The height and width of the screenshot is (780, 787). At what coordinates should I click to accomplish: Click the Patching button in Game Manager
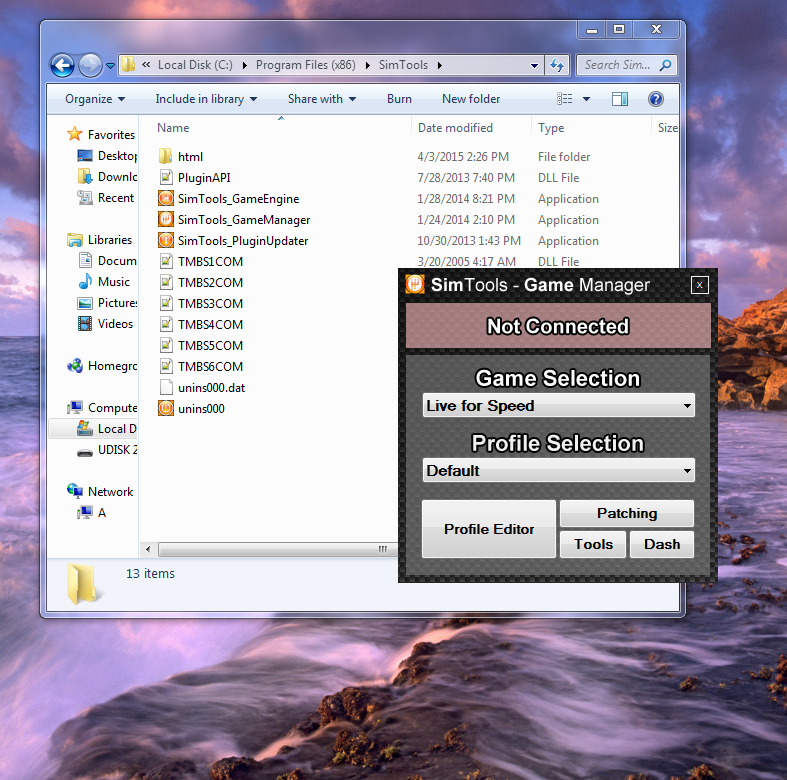(x=627, y=513)
